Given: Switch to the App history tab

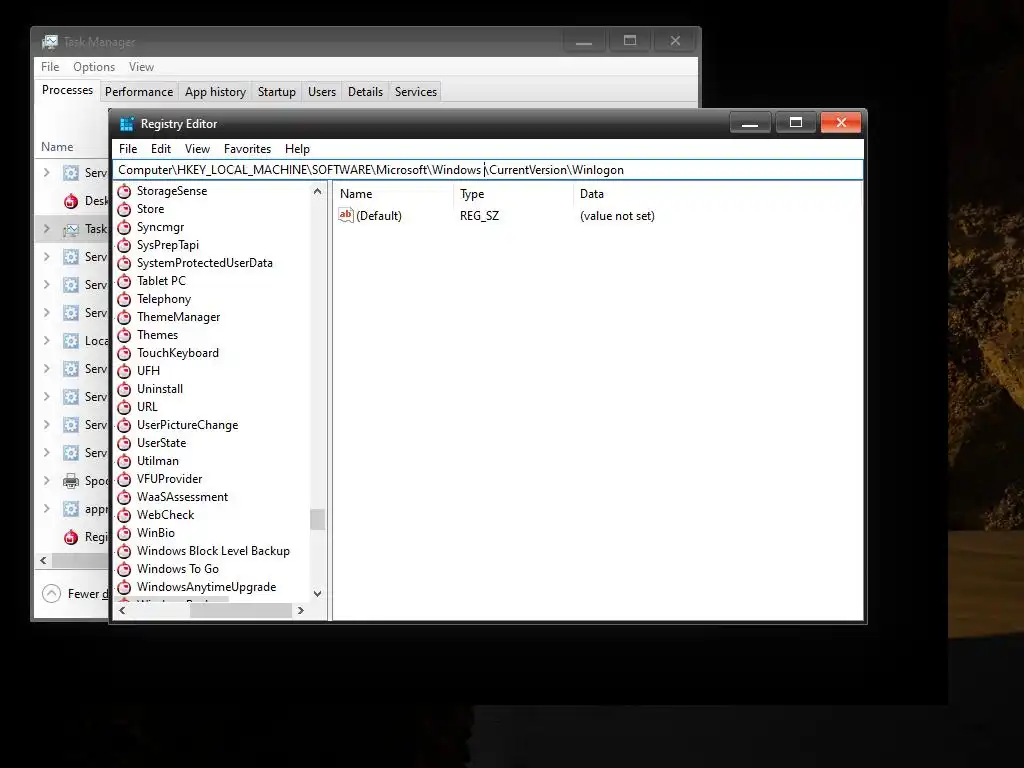Looking at the screenshot, I should point(216,91).
